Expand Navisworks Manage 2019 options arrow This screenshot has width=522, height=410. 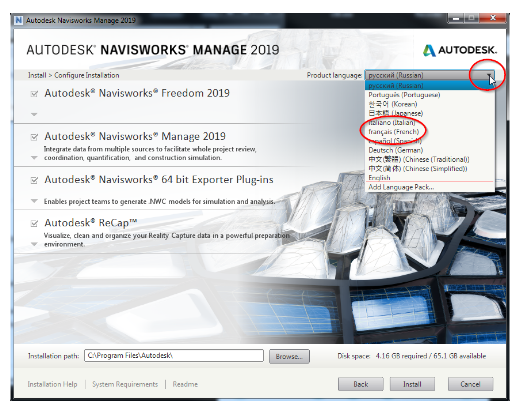34,158
